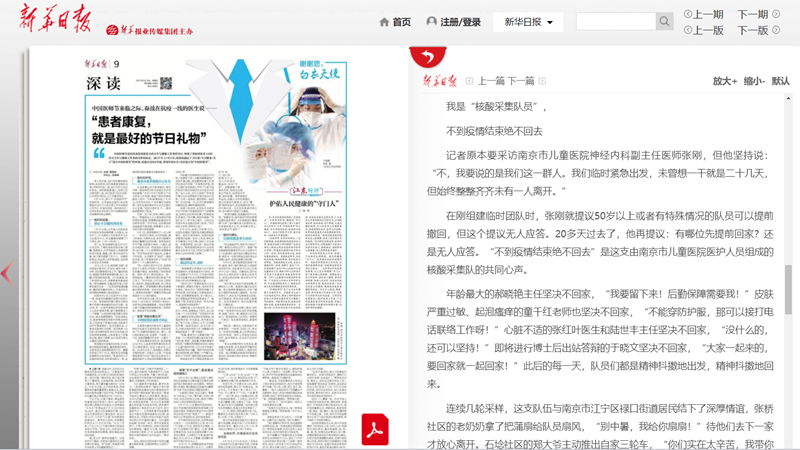
Task: Click arrow icon beside 上一期
Action: coord(688,14)
